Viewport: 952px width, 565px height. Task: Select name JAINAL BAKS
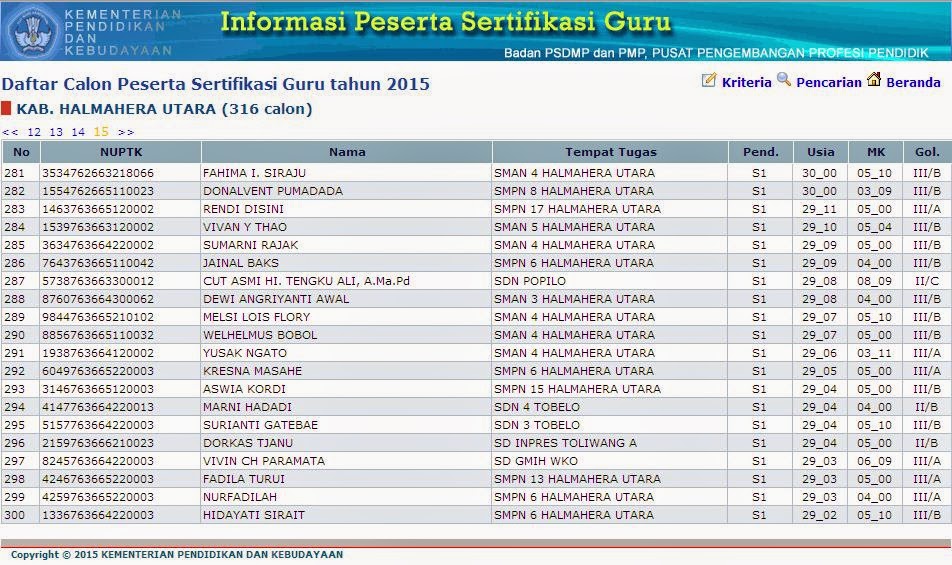pyautogui.click(x=241, y=263)
